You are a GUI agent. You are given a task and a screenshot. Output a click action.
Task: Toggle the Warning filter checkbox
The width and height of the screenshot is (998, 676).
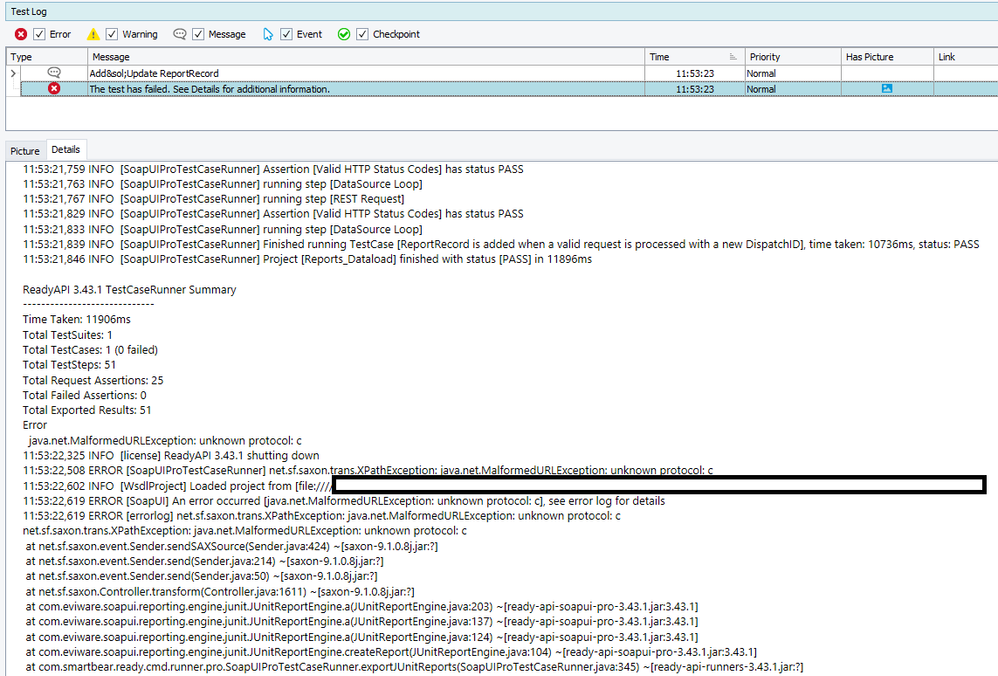pos(111,34)
